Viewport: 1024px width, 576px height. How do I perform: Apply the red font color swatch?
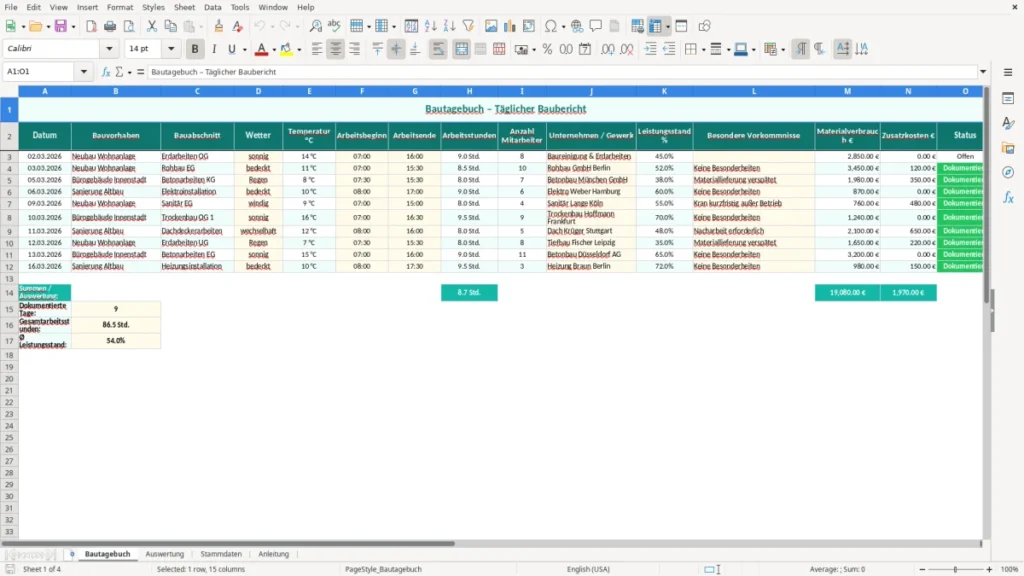261,49
